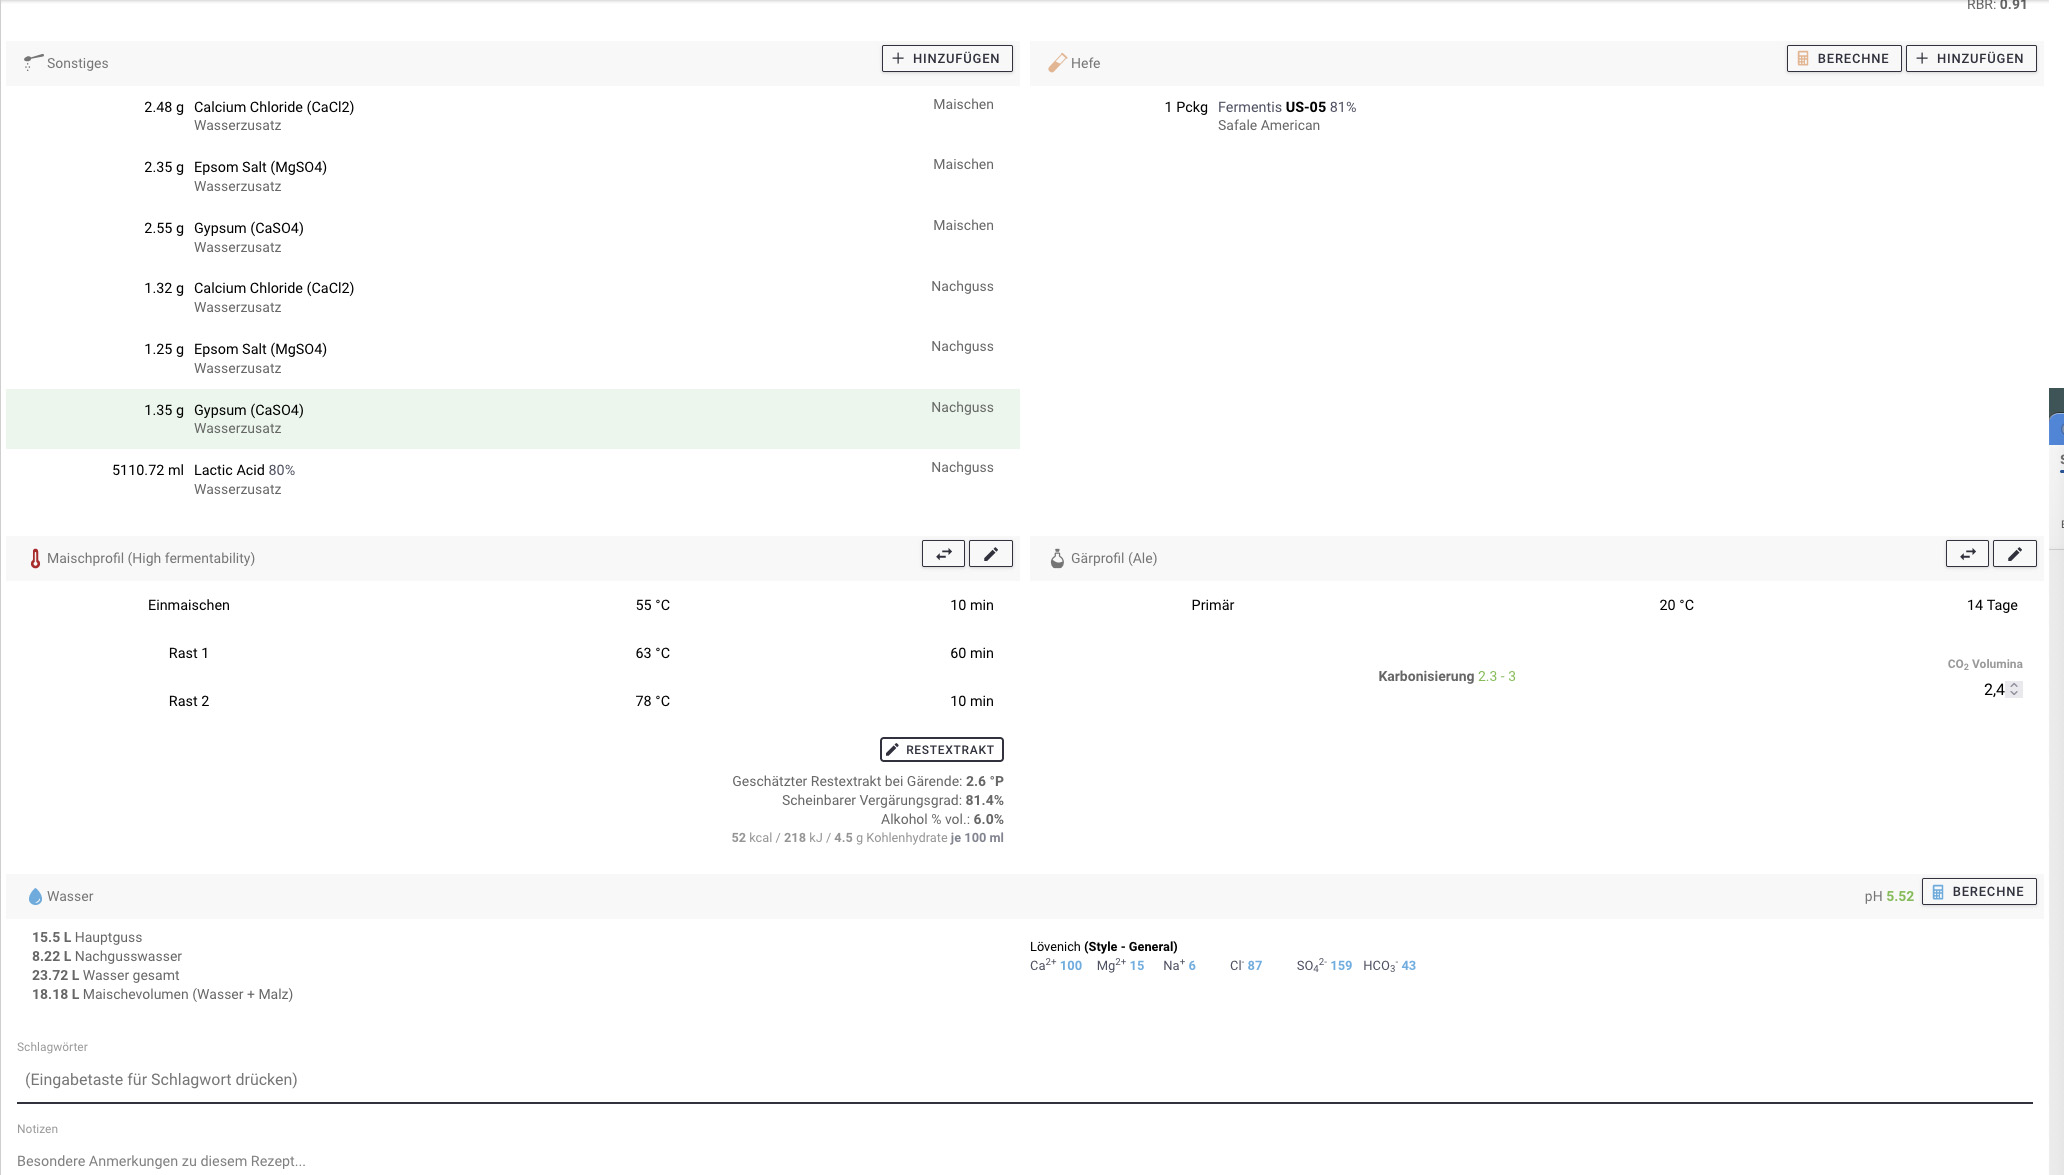Viewport: 2064px width, 1175px height.
Task: Click the pencil edit icon for Gärprofil
Action: coord(2014,554)
